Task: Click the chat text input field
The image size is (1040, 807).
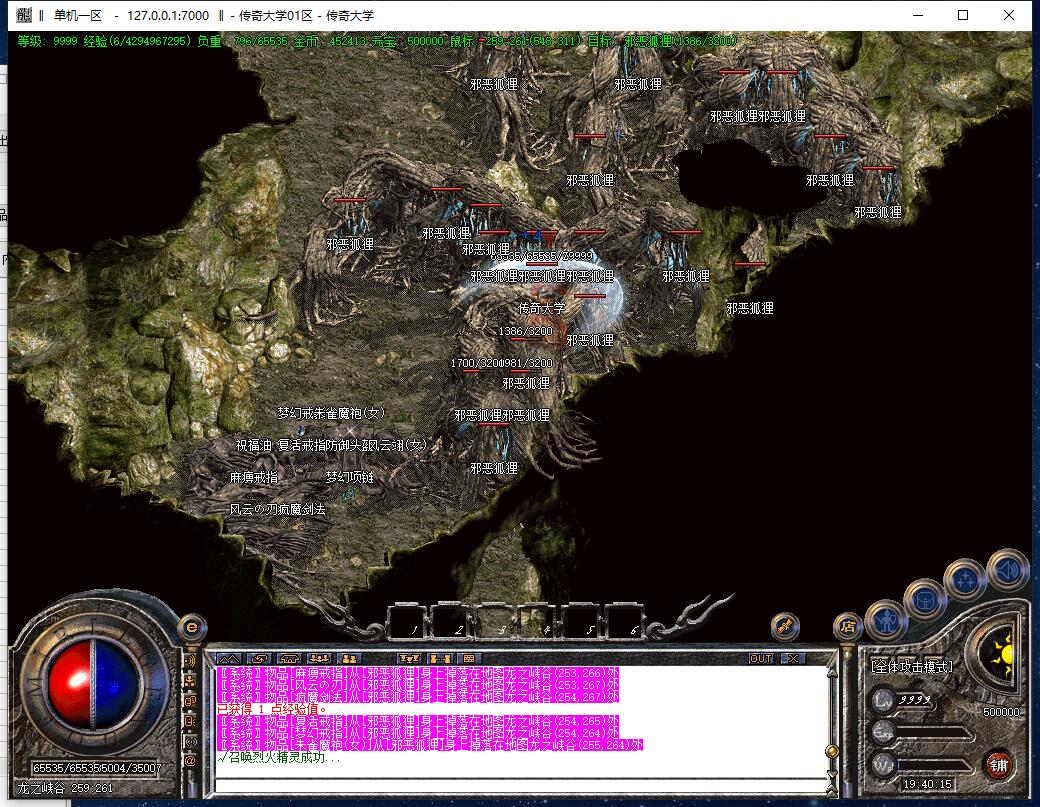Action: point(520,786)
